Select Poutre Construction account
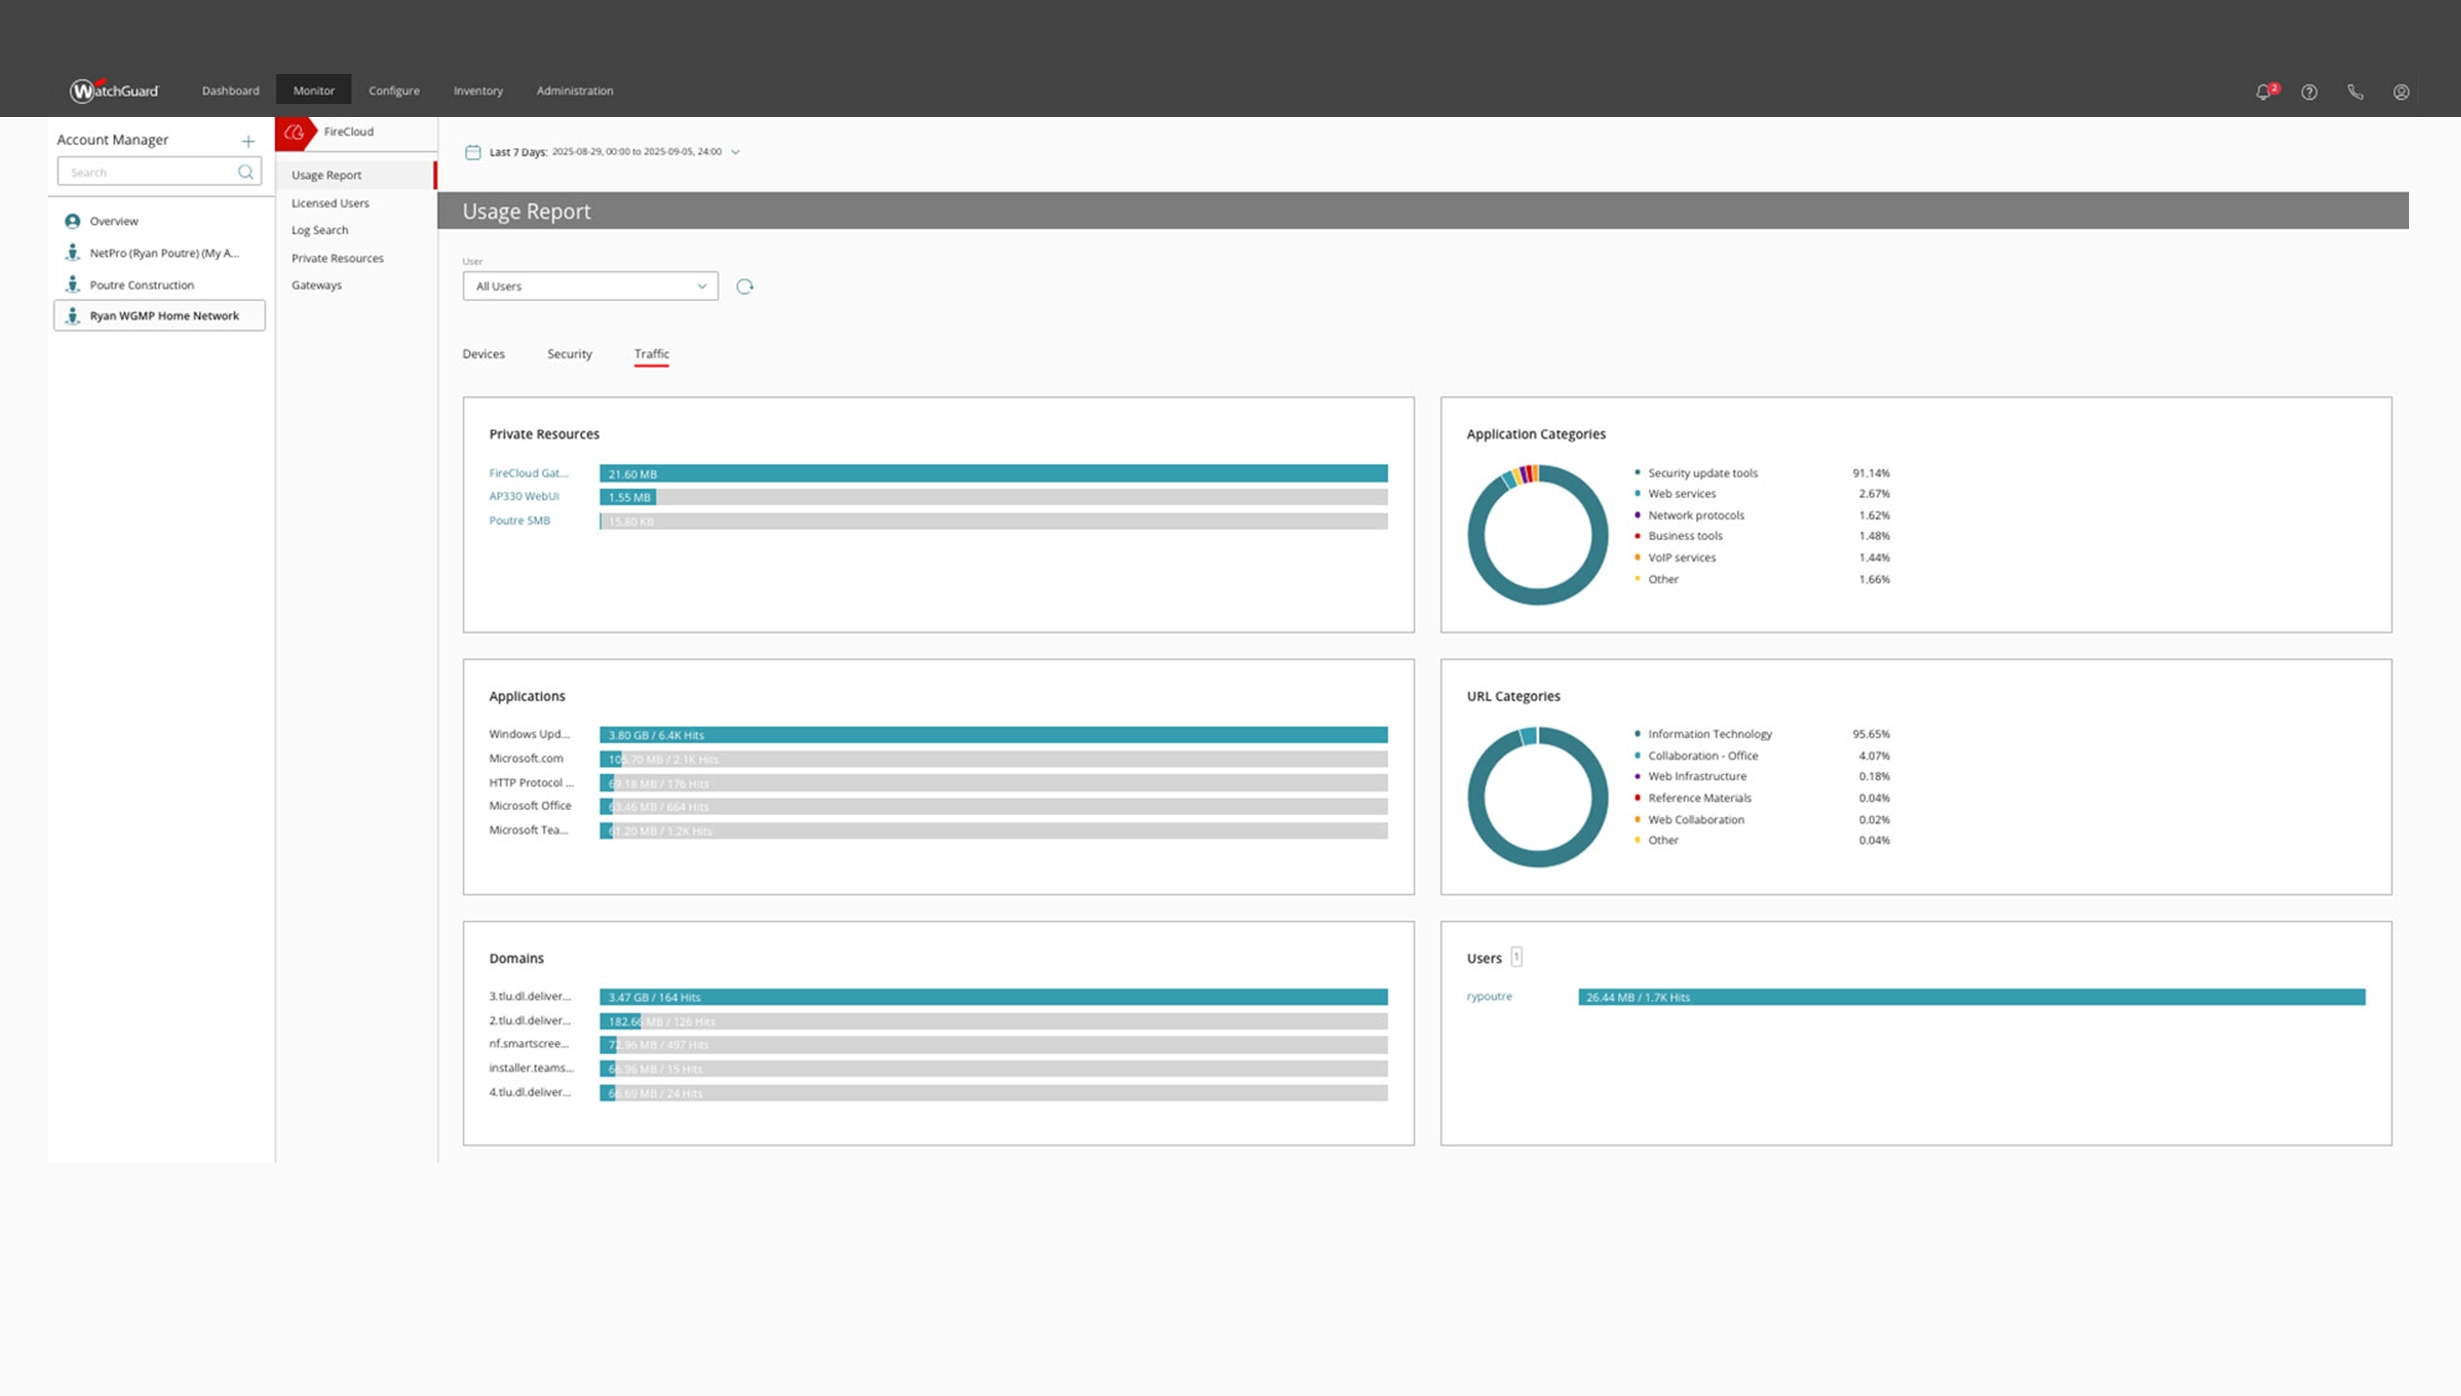 coord(142,285)
